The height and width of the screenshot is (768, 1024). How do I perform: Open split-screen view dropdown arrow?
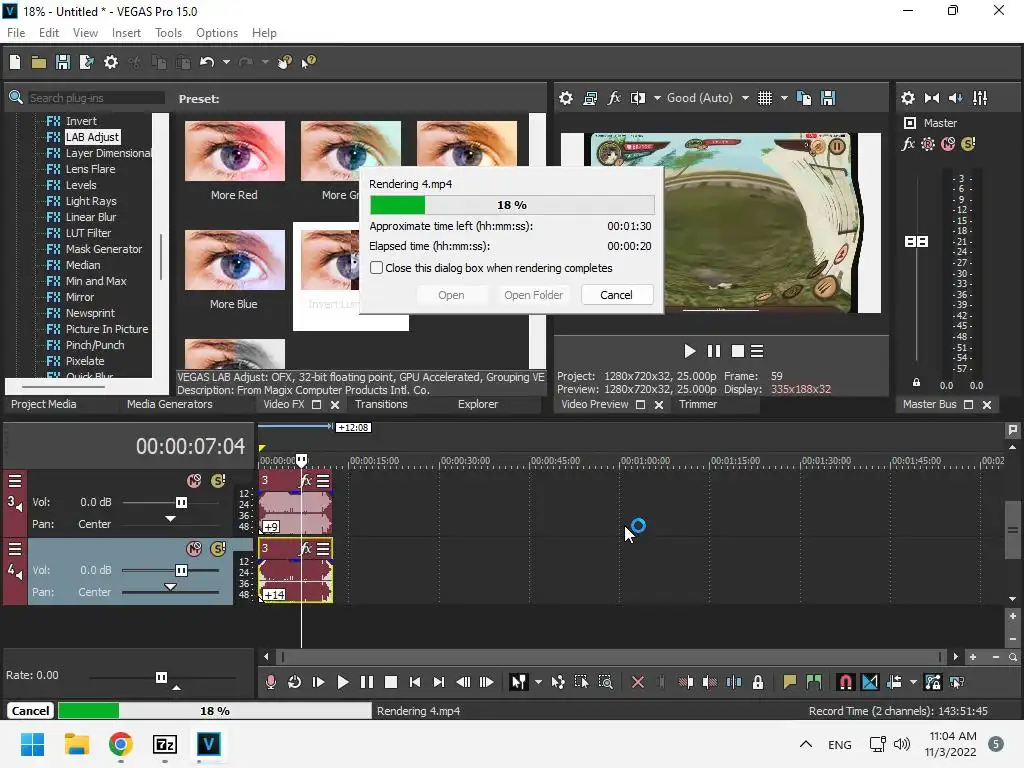tap(657, 98)
